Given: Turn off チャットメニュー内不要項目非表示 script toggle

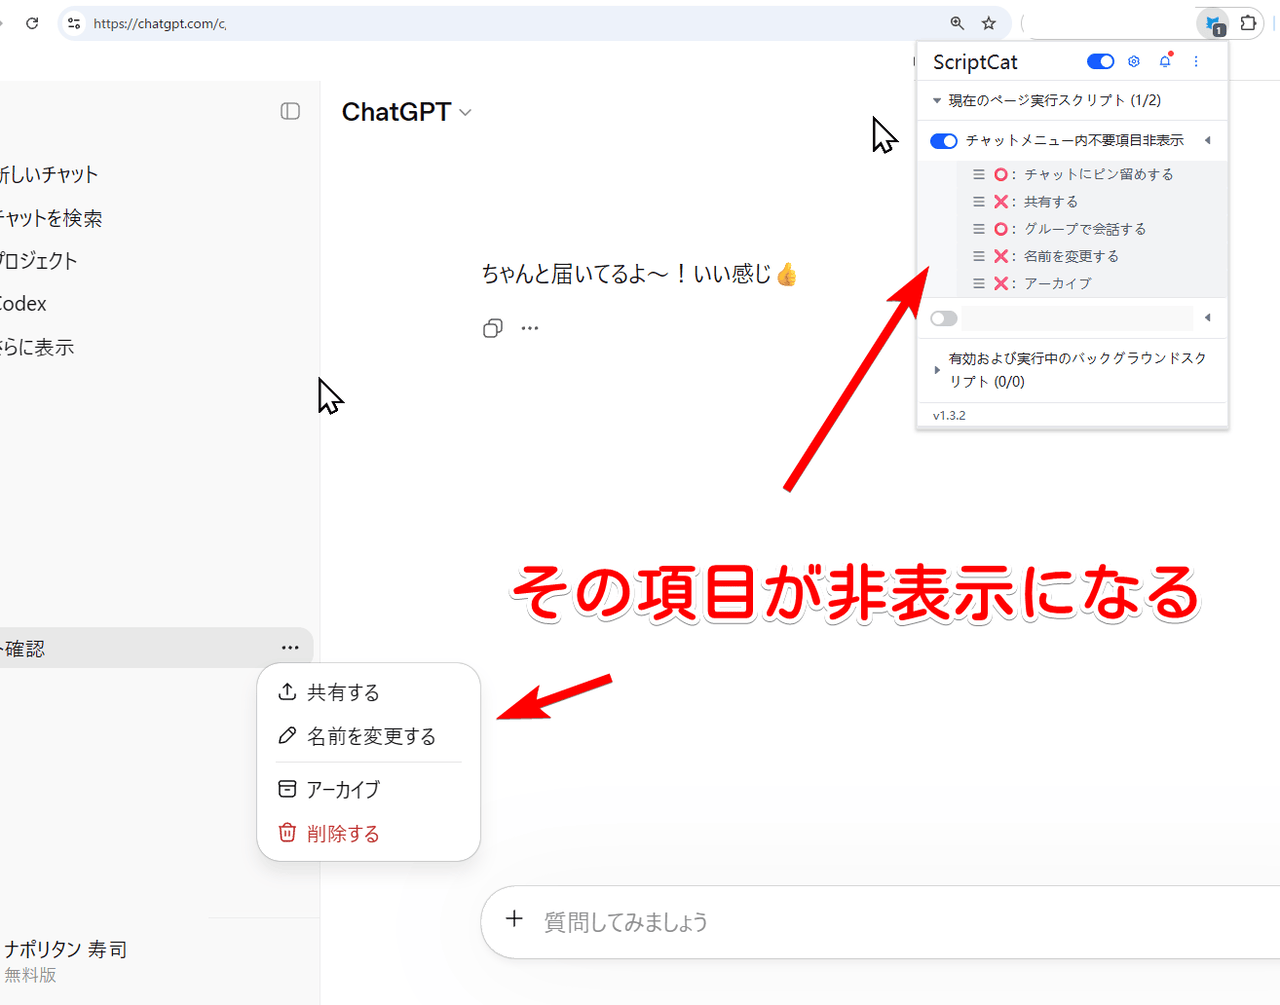Looking at the screenshot, I should coord(943,141).
